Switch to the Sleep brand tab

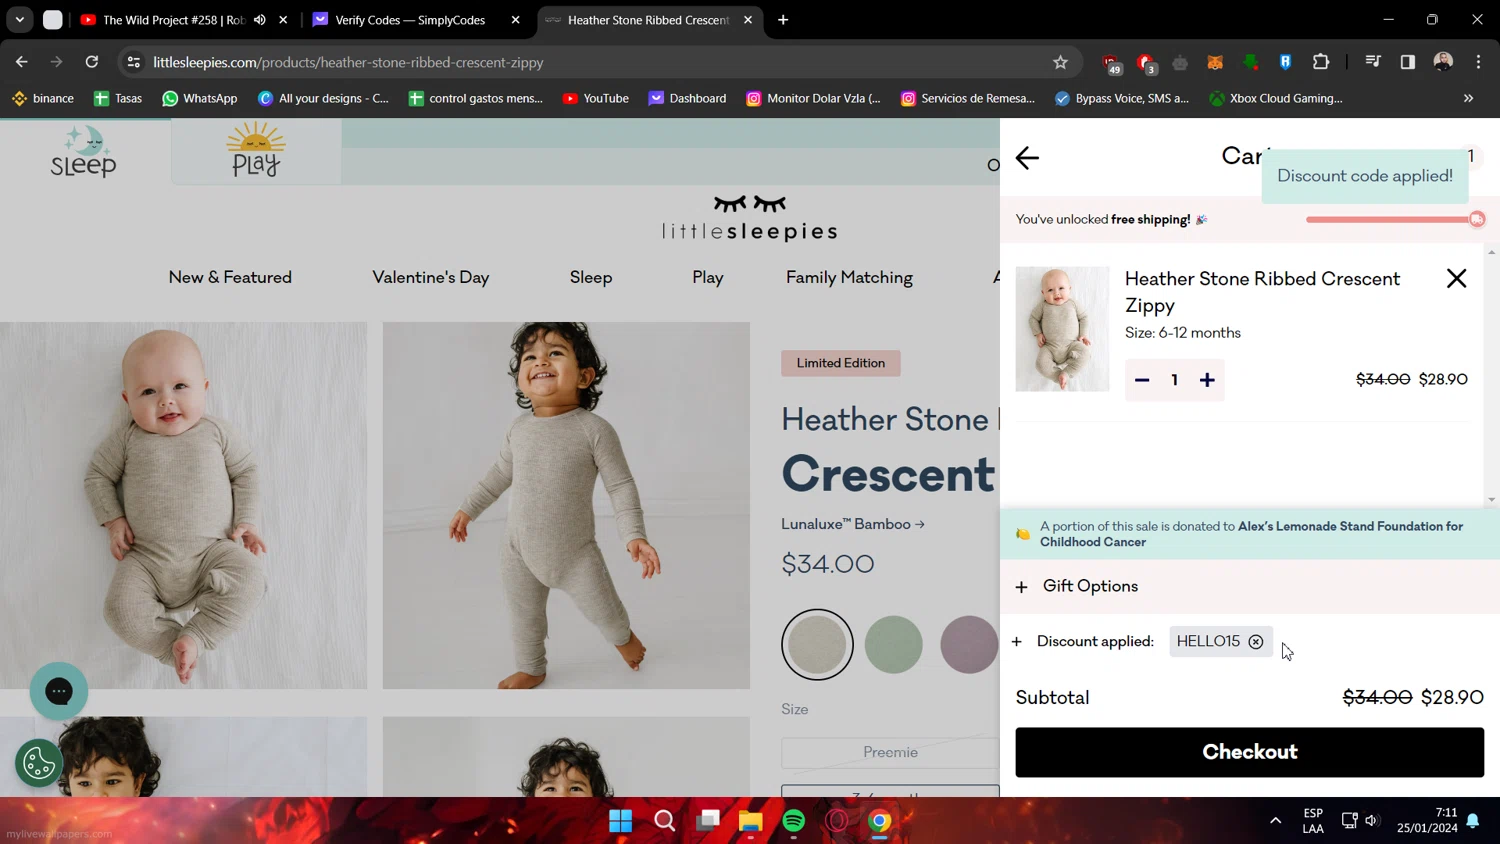click(x=84, y=152)
